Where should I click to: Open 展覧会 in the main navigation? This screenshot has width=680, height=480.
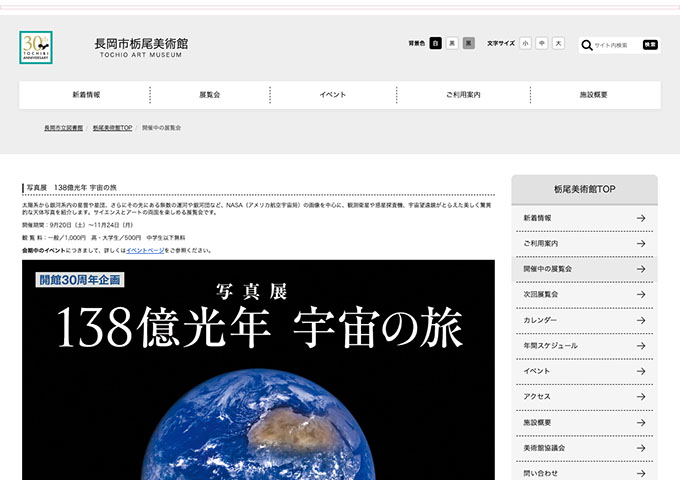point(210,95)
